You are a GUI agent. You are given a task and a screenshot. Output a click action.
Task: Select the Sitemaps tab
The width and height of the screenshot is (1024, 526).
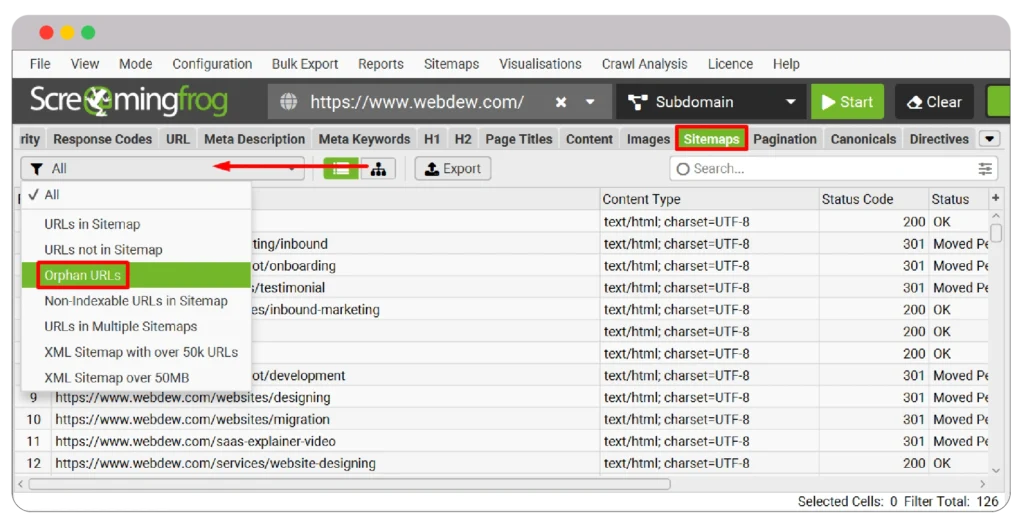point(711,139)
